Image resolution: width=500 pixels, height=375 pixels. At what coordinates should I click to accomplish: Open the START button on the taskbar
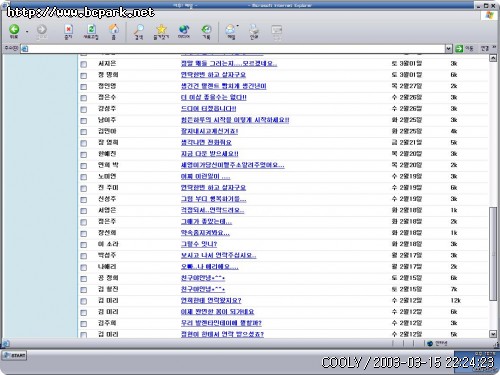[x=14, y=356]
